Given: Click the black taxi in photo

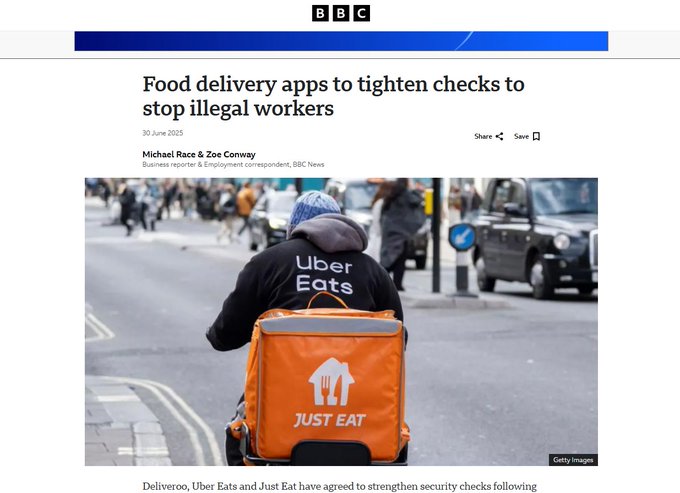Looking at the screenshot, I should coord(536,238).
